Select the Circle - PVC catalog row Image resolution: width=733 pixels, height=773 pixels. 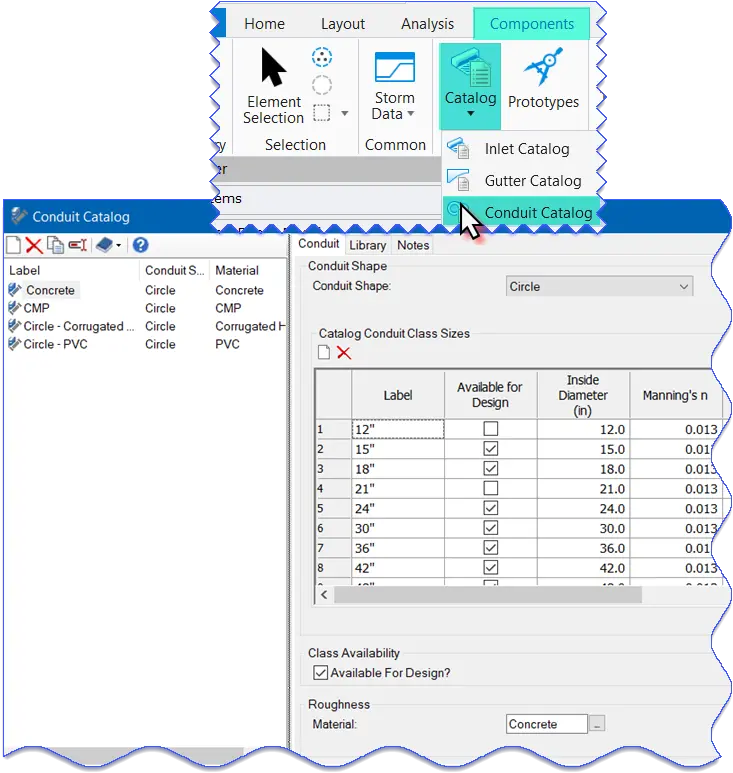[x=145, y=344]
